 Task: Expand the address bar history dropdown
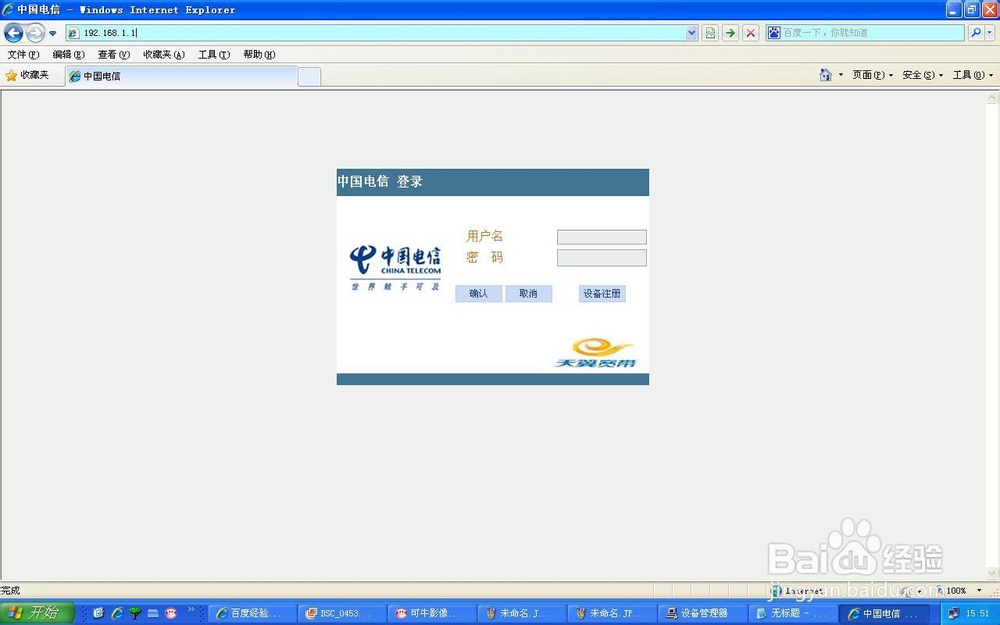point(692,33)
